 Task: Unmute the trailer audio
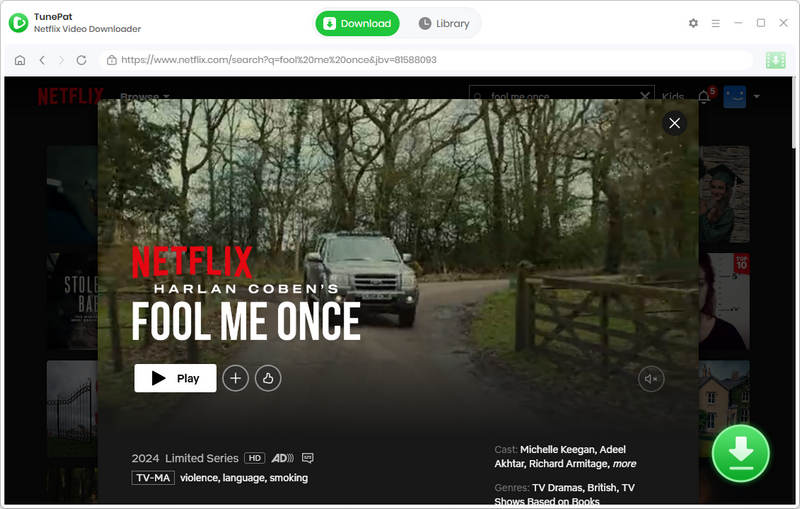(x=651, y=379)
